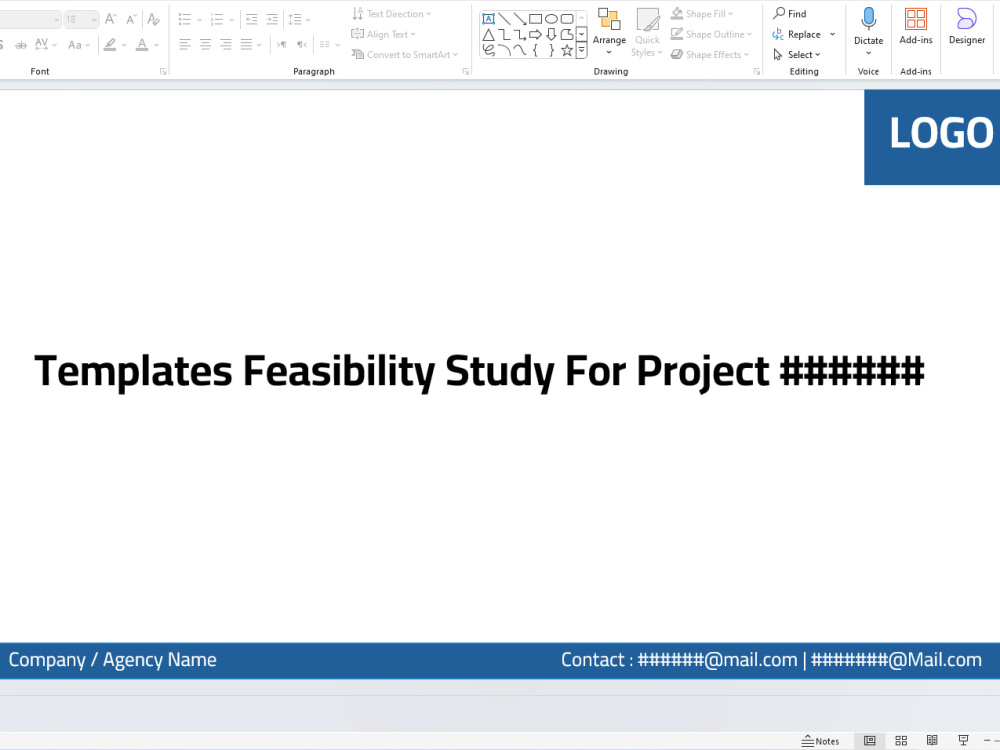Apply the text highlight color

click(110, 45)
